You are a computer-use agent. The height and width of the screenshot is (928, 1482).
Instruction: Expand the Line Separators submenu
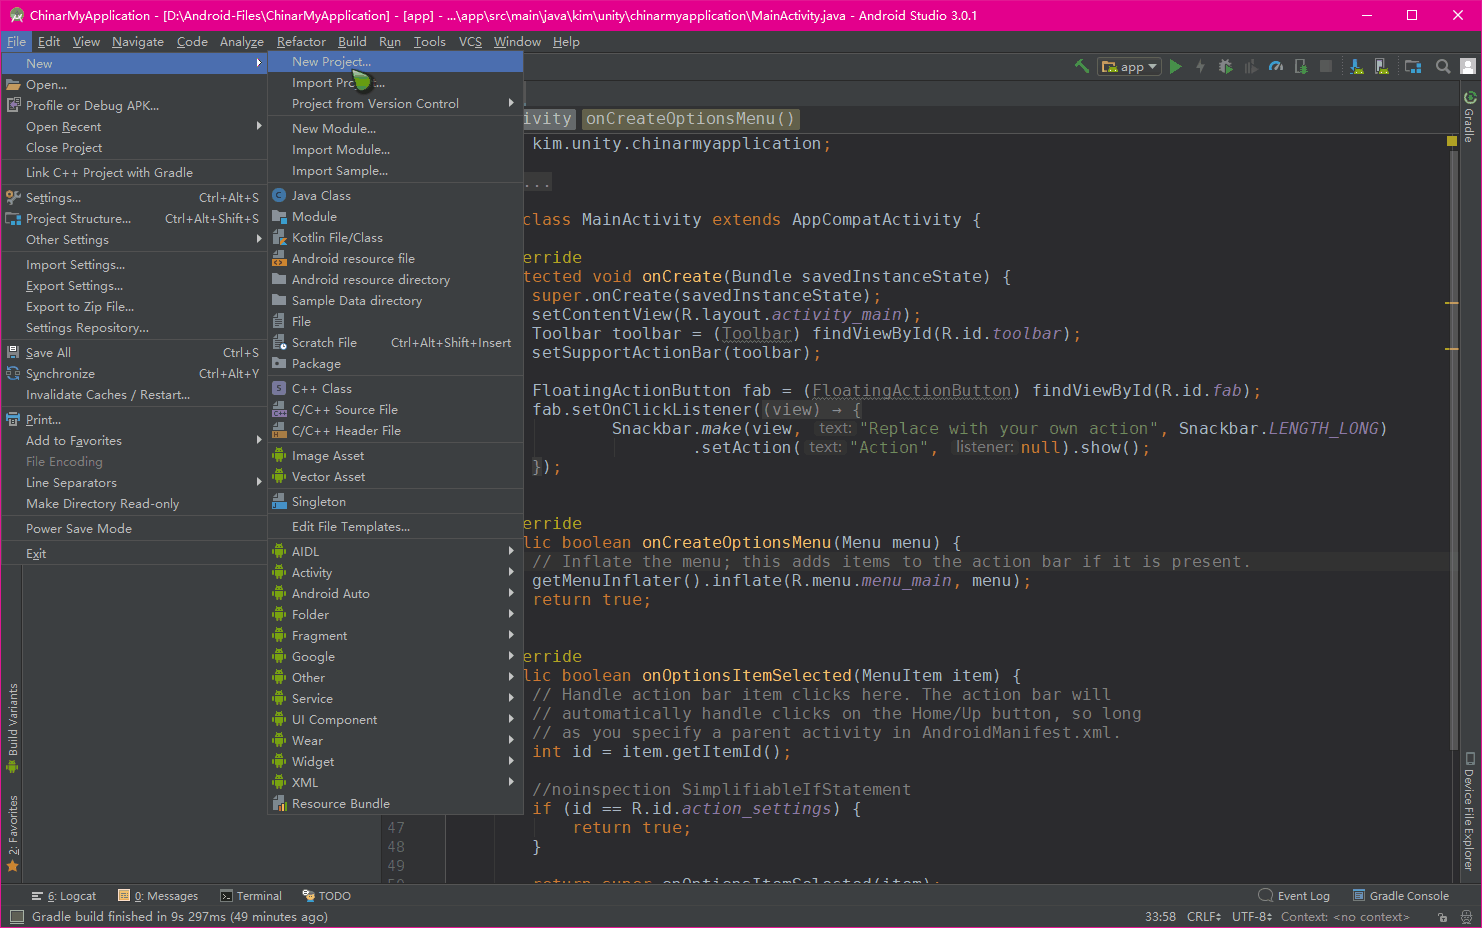[134, 482]
